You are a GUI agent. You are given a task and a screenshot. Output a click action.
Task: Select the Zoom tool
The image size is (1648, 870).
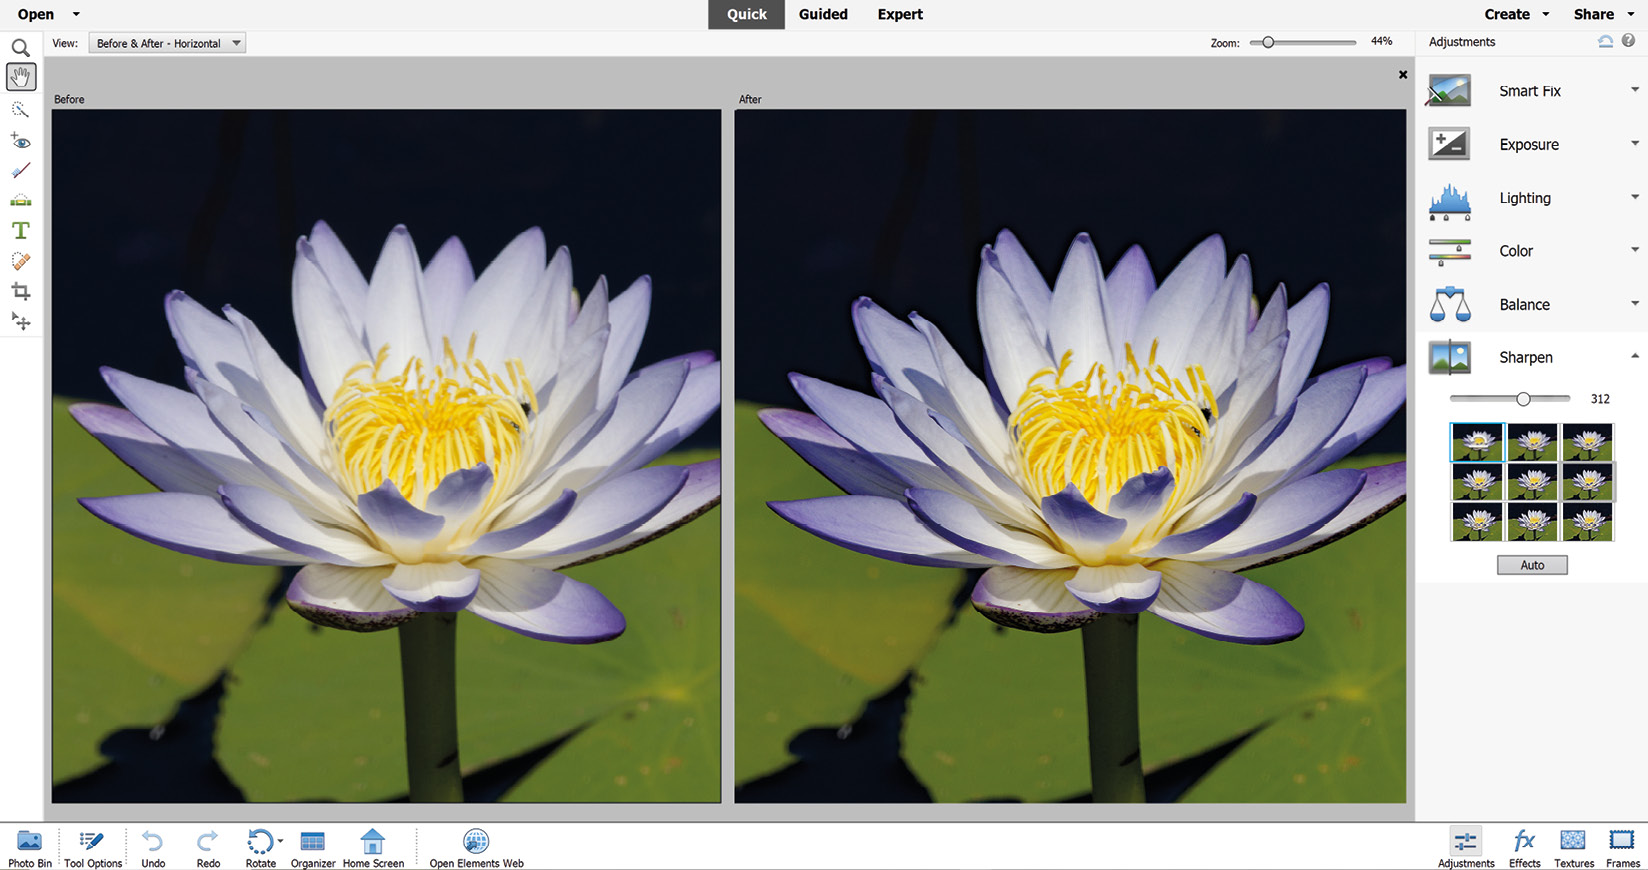(x=20, y=48)
